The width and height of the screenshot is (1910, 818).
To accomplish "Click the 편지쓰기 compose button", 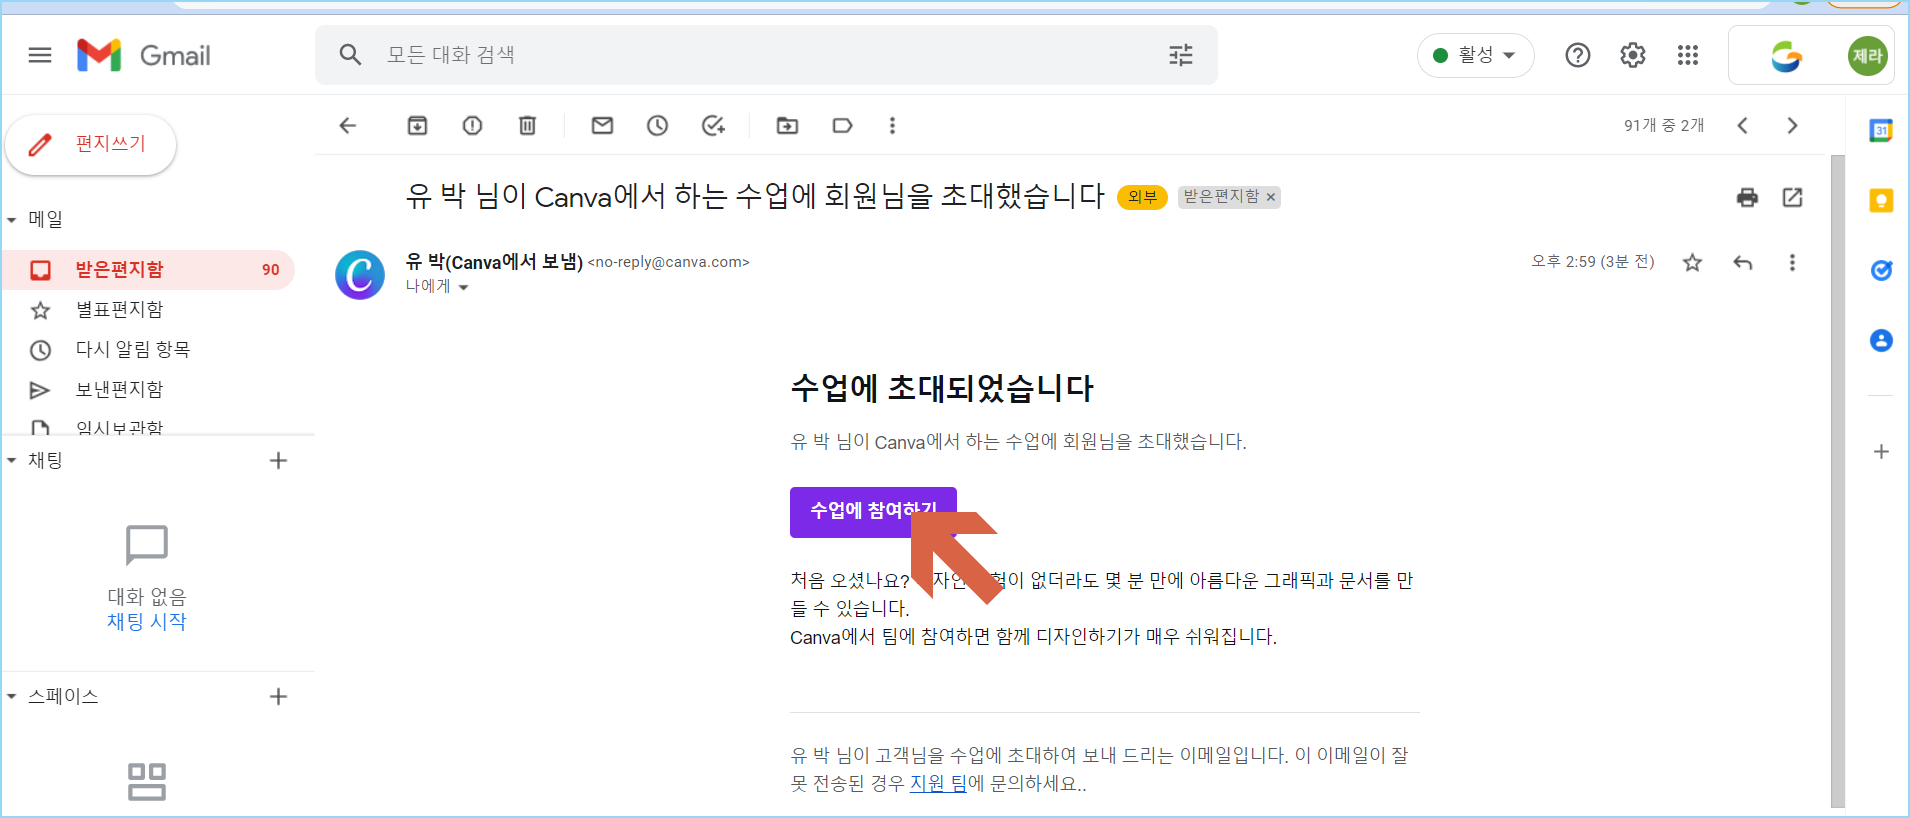I will (x=91, y=144).
